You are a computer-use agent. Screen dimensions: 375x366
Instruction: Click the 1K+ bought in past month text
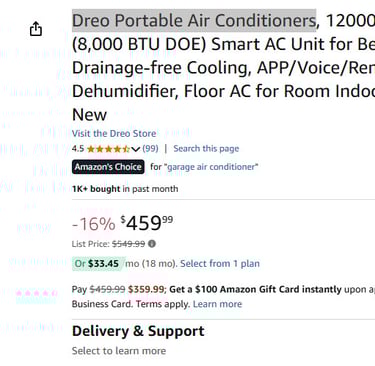tap(125, 189)
